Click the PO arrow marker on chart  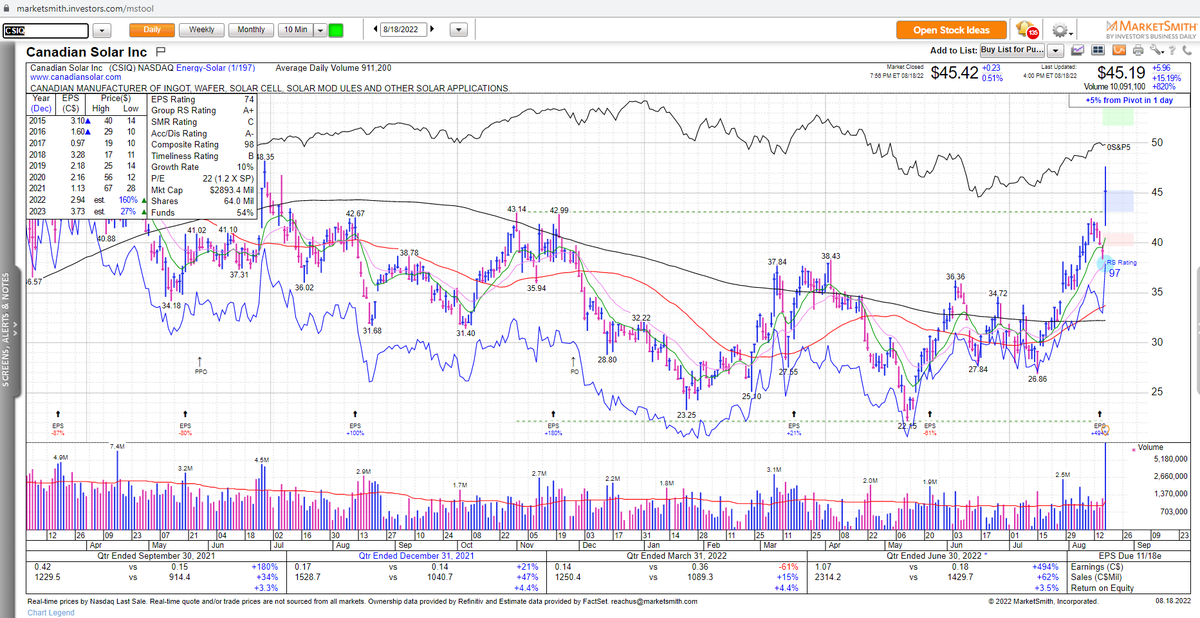pos(574,364)
